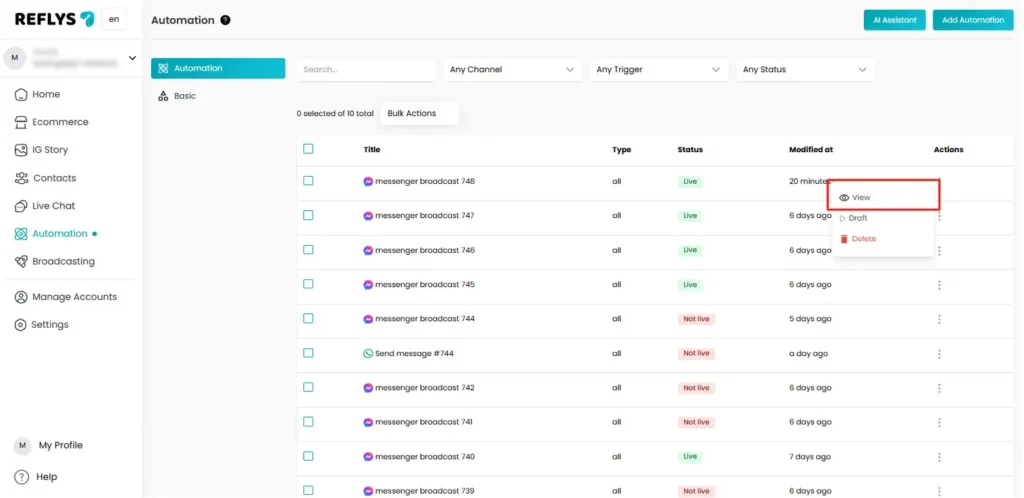Switch to the Automation sub-tab
Viewport: 1024px width, 498px height.
(x=218, y=69)
